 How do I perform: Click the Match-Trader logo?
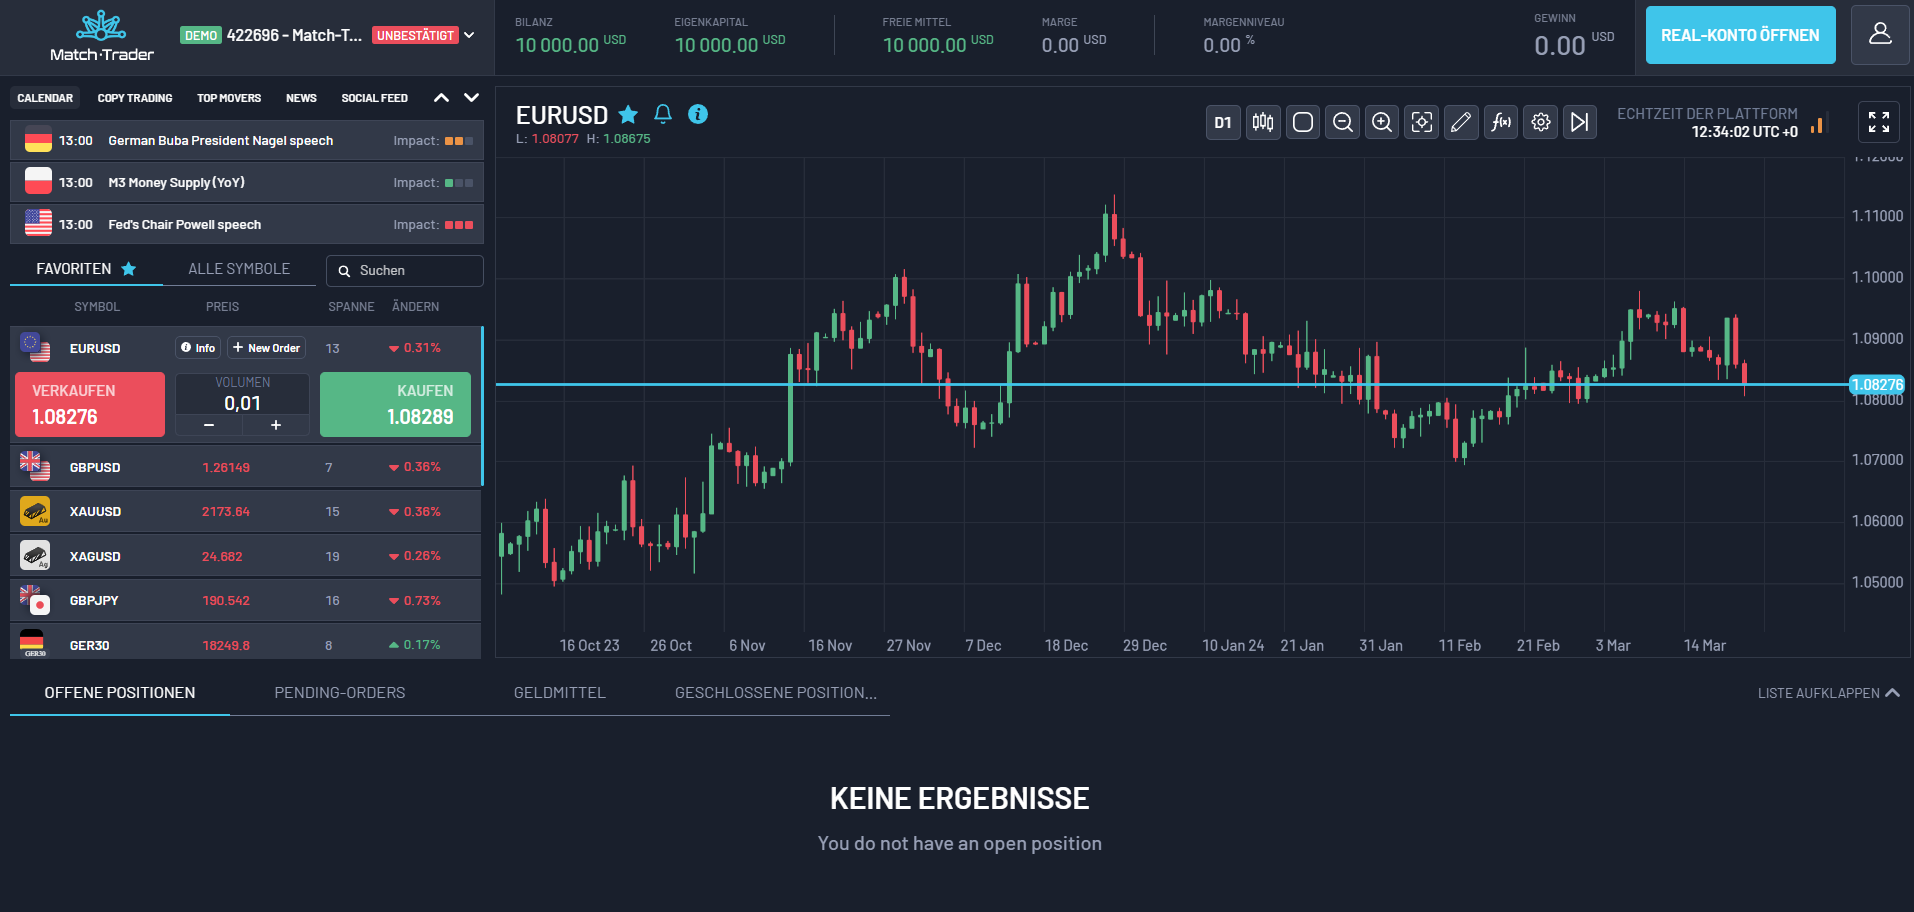click(x=102, y=37)
